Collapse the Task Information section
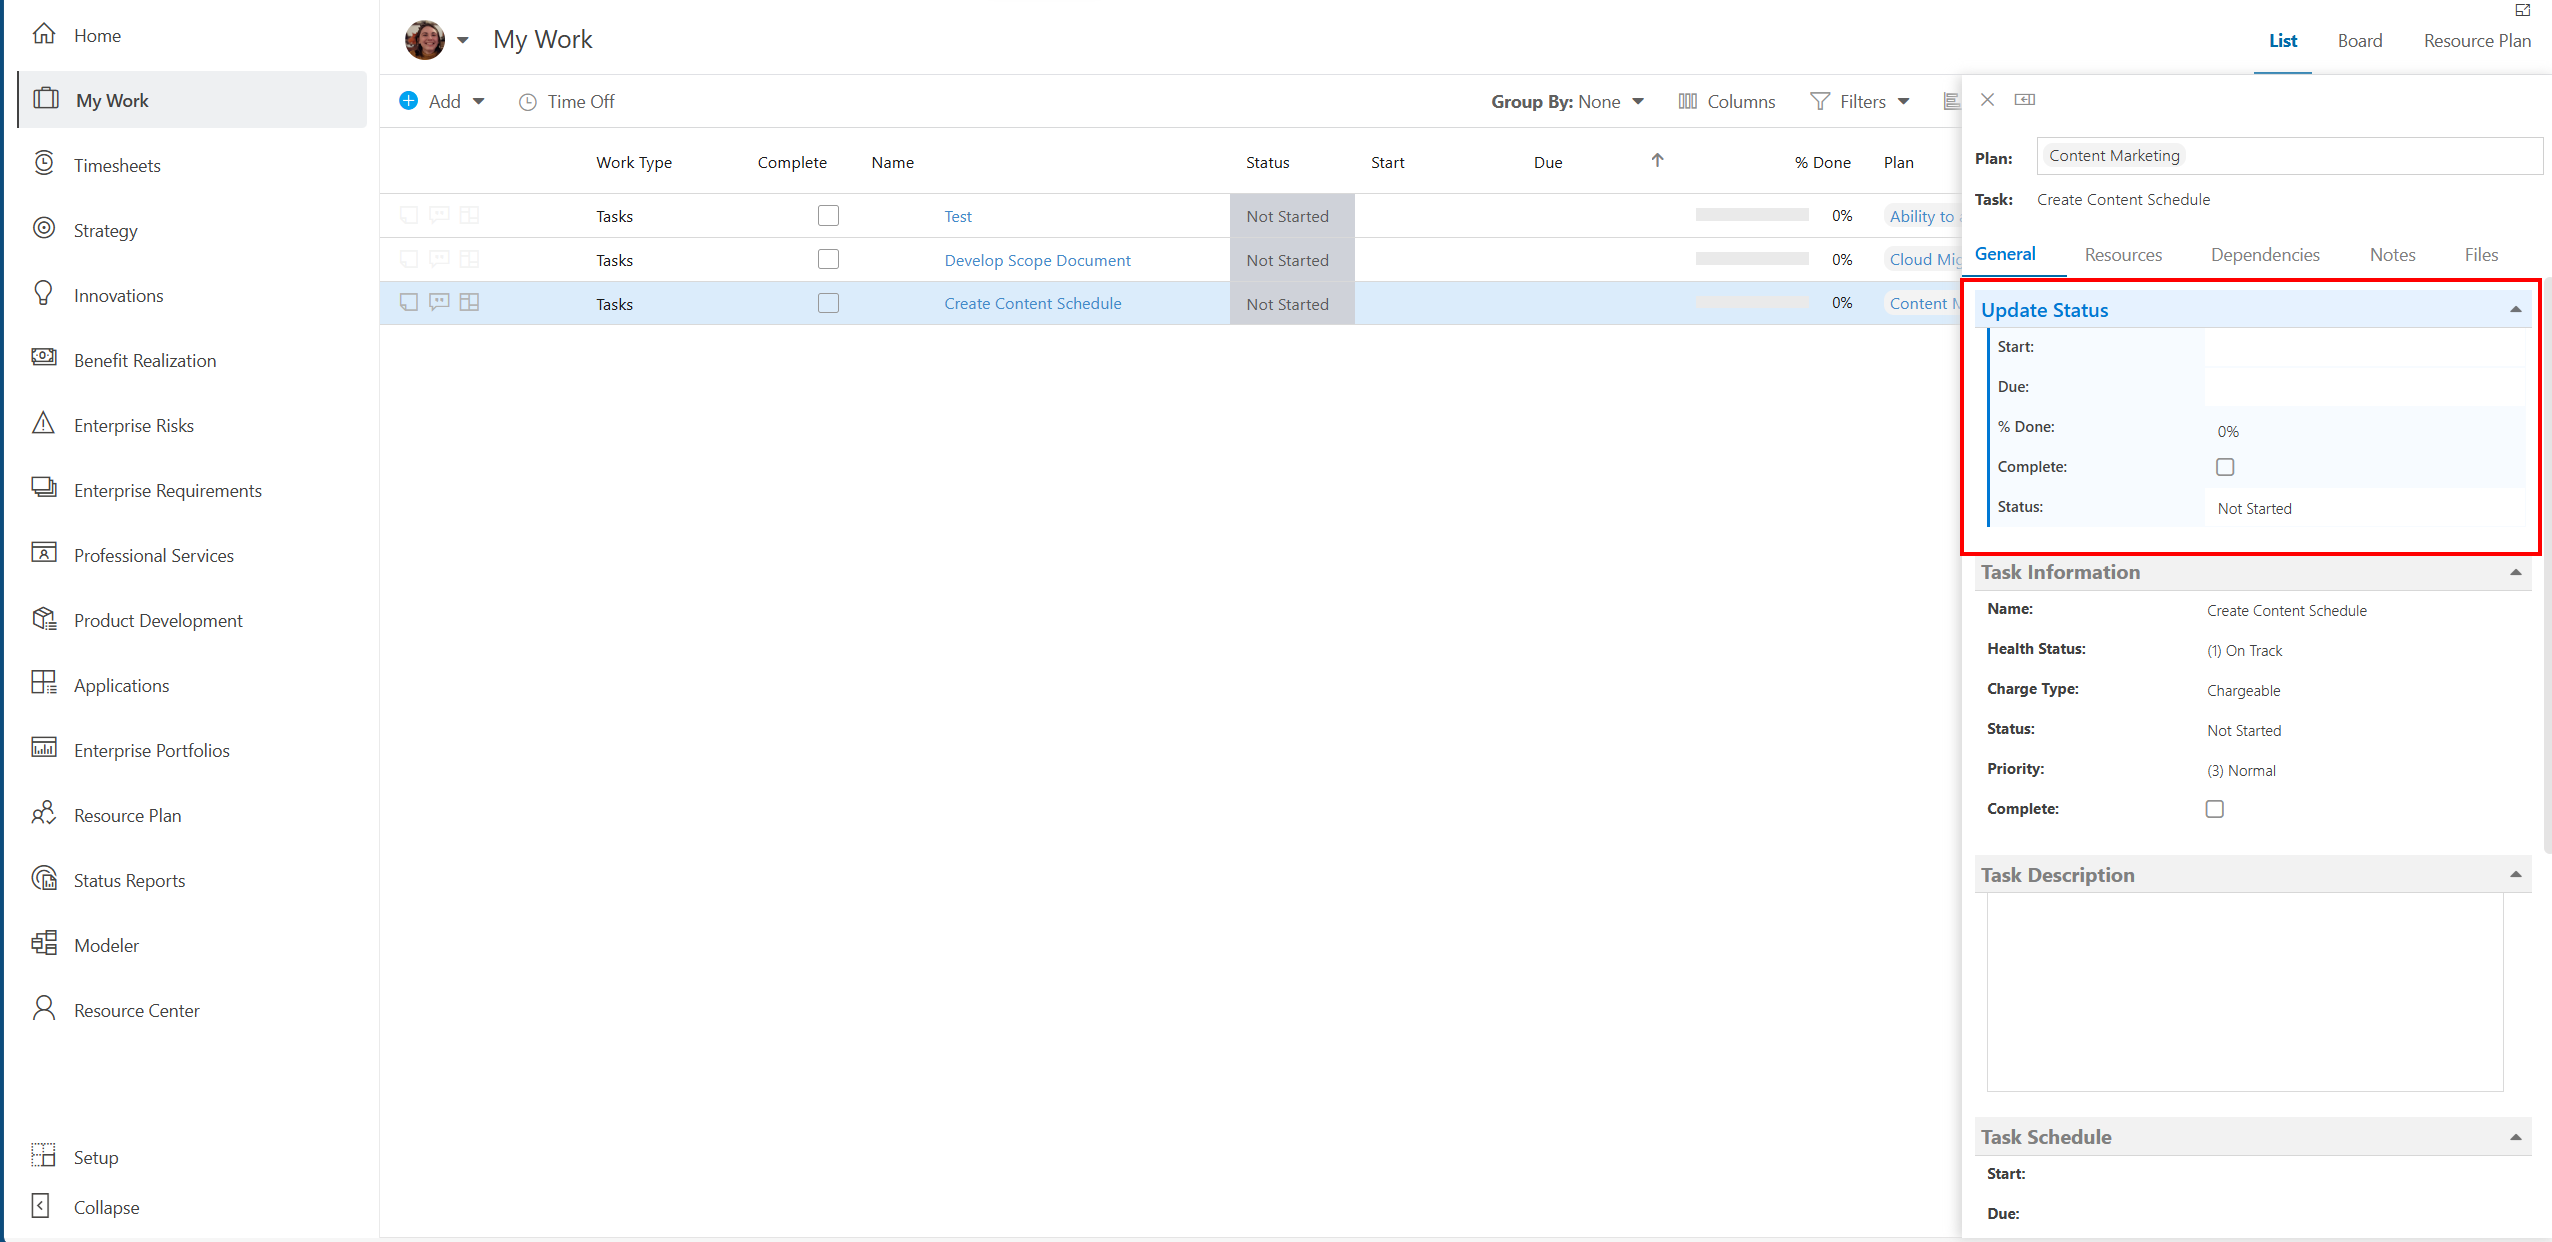Viewport: 2552px width, 1242px height. (x=2516, y=573)
